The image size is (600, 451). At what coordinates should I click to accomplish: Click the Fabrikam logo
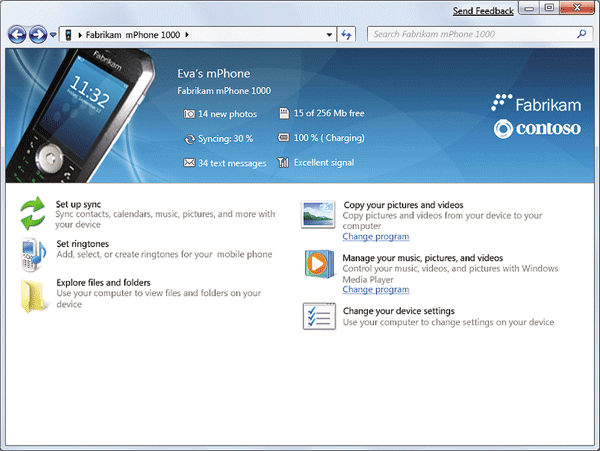pyautogui.click(x=536, y=103)
